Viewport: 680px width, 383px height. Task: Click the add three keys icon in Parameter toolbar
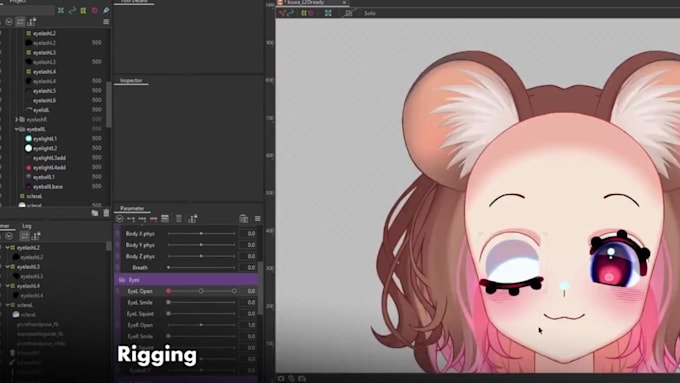pos(142,219)
